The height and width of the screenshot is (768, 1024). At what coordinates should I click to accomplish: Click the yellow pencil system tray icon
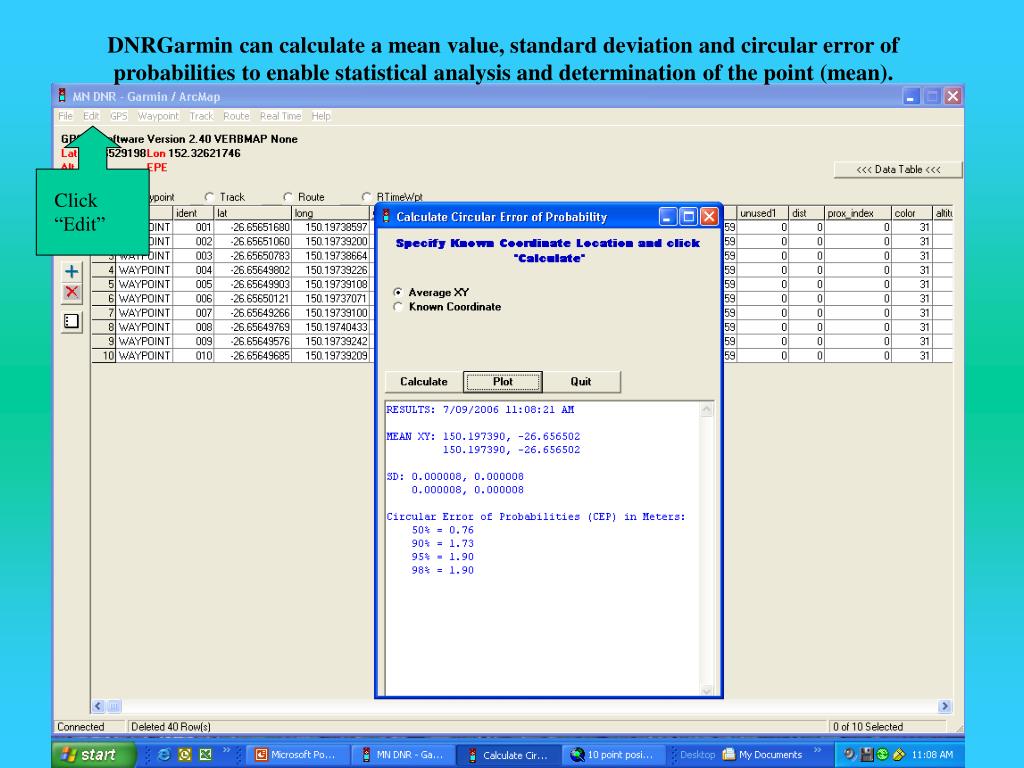coord(899,754)
